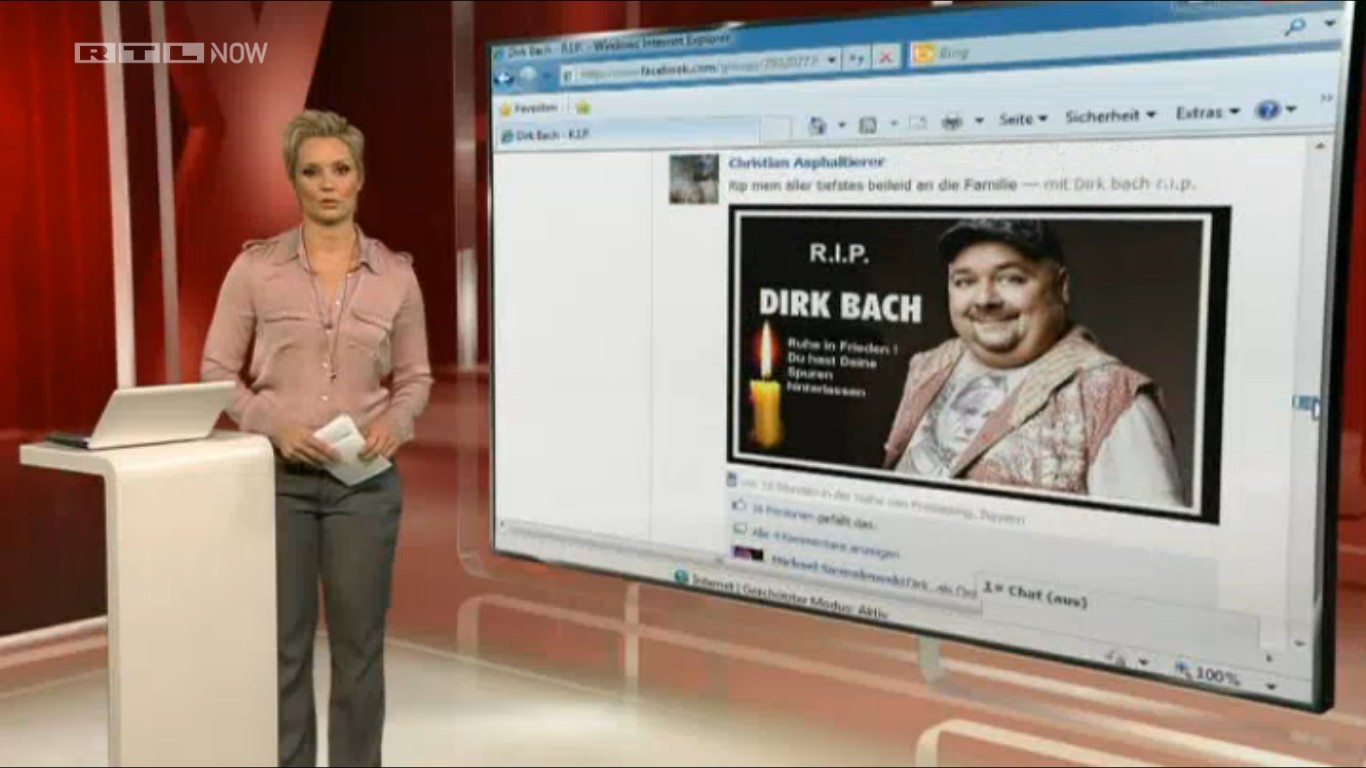Open Christian Asphaltierer's profile link
This screenshot has height=768, width=1366.
click(806, 162)
